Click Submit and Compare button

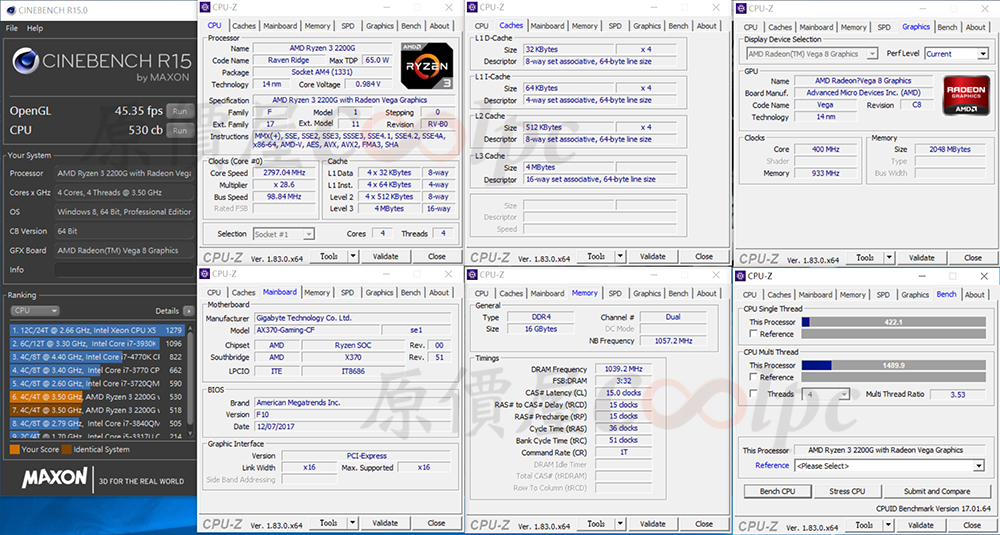(x=937, y=491)
